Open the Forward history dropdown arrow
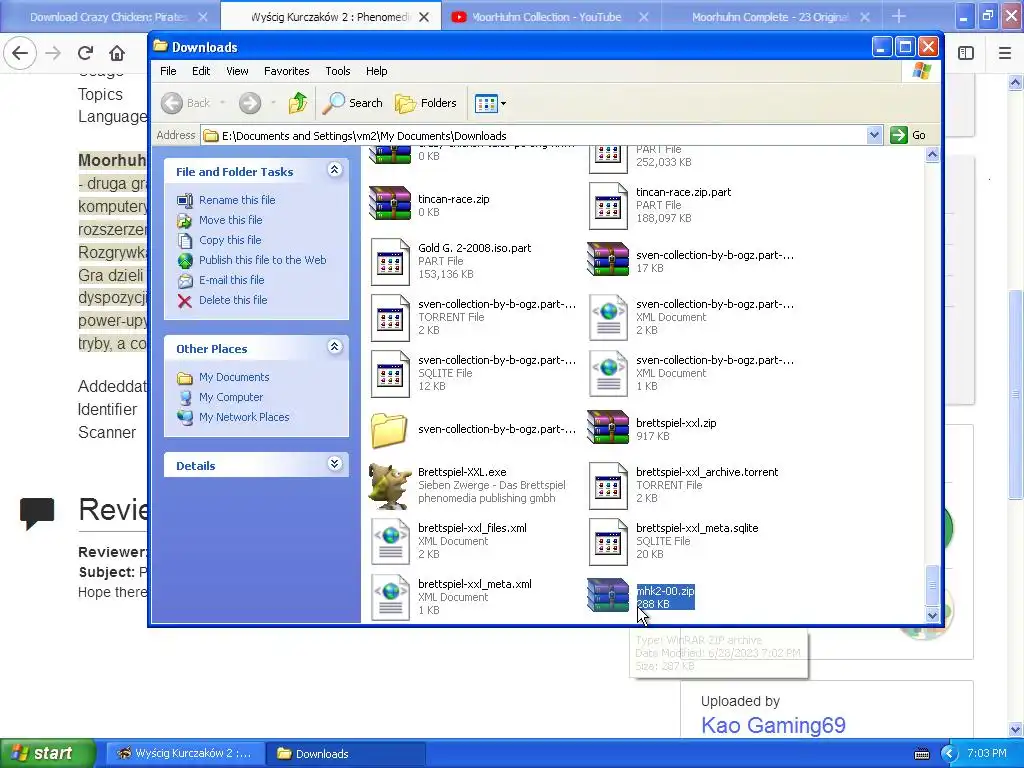The image size is (1024, 768). 273,103
